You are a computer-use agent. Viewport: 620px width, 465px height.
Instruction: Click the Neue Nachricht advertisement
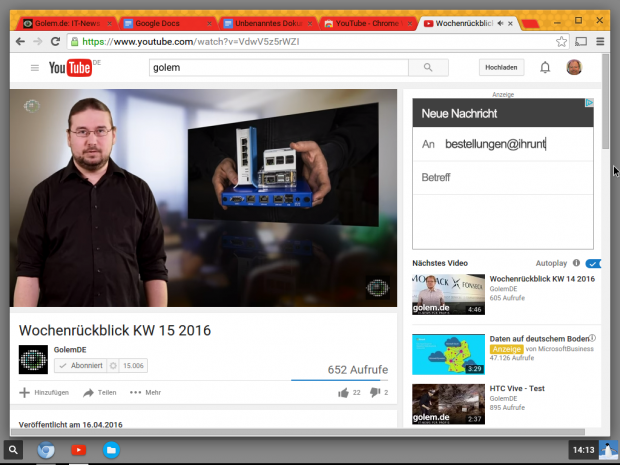(x=503, y=174)
